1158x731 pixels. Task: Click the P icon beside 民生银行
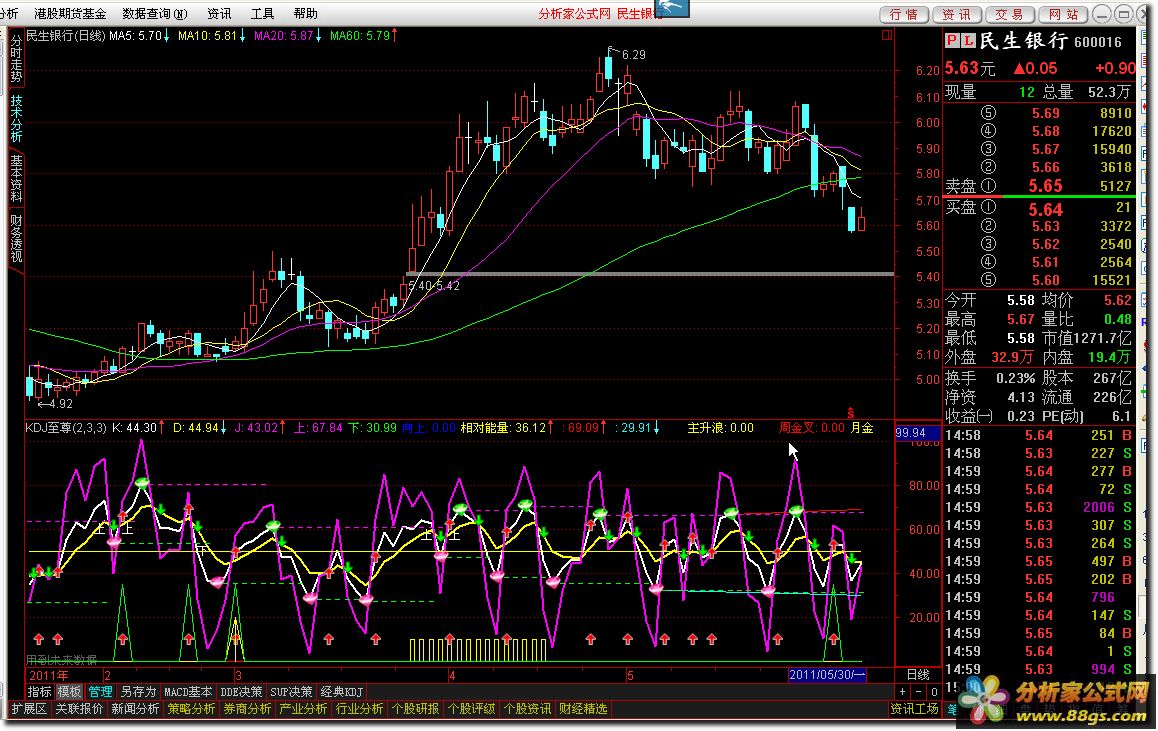pos(952,41)
